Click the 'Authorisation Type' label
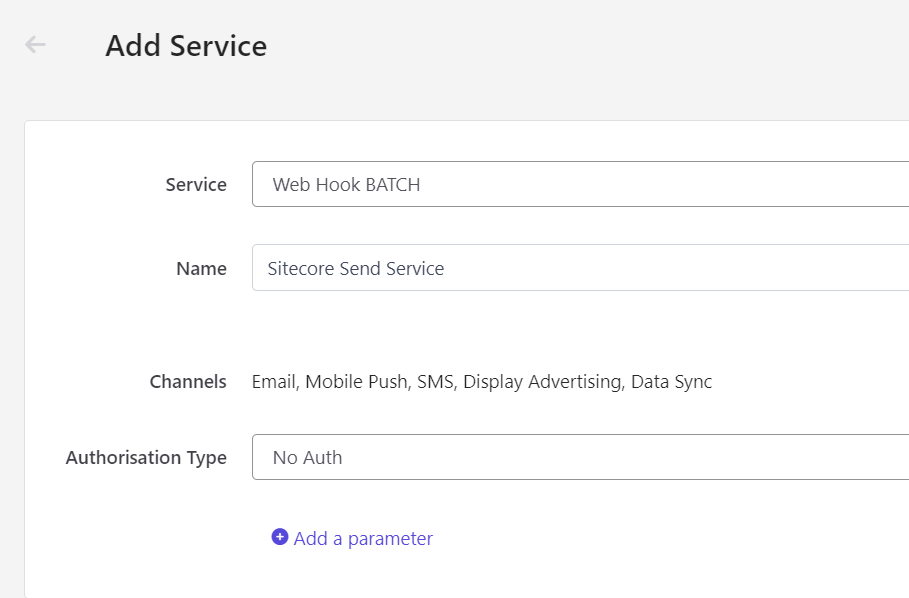Screen dimensions: 909x598 pyautogui.click(x=146, y=457)
